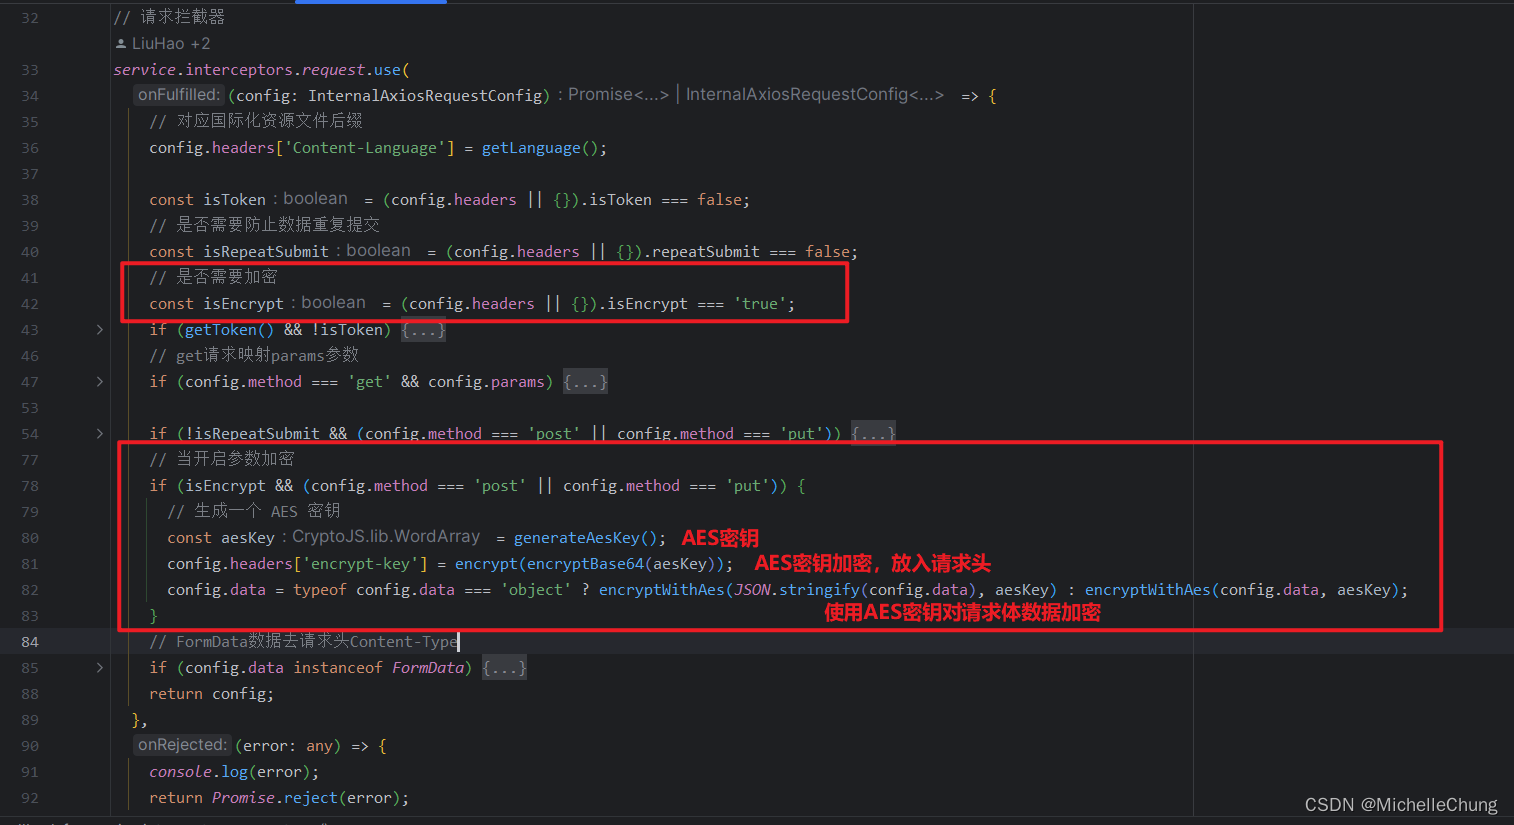This screenshot has width=1514, height=825.
Task: Place cursor after the Content-Type comment
Action: point(457,641)
